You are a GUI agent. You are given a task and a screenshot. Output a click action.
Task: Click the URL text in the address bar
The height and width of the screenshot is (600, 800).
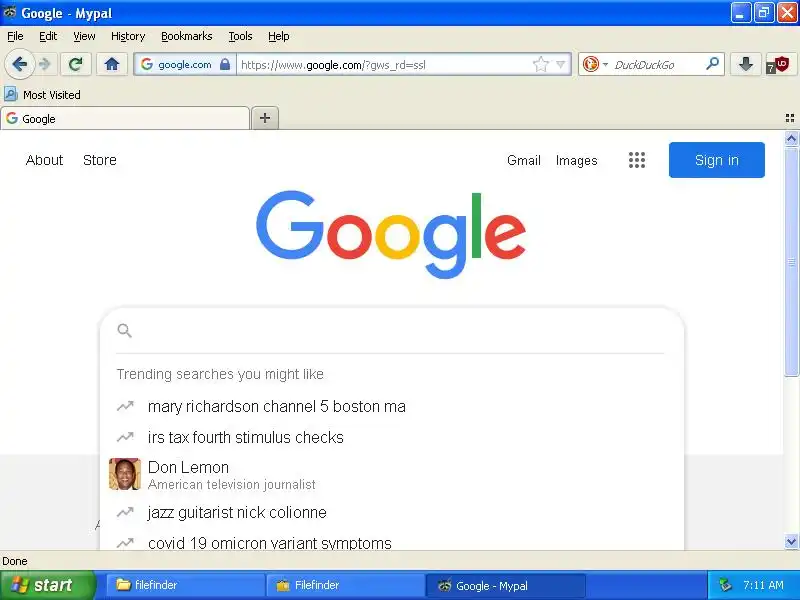pos(333,65)
